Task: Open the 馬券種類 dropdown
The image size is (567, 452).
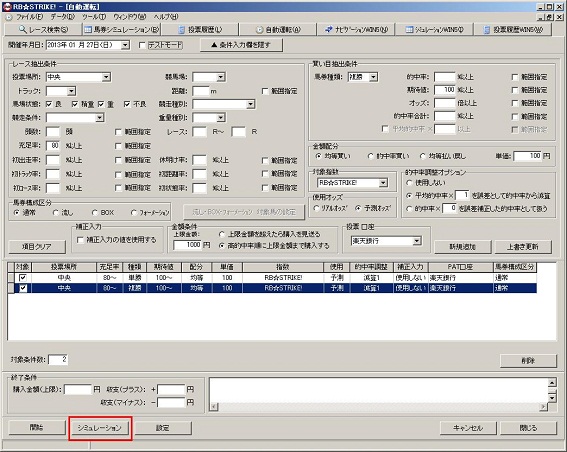Action: pyautogui.click(x=374, y=77)
